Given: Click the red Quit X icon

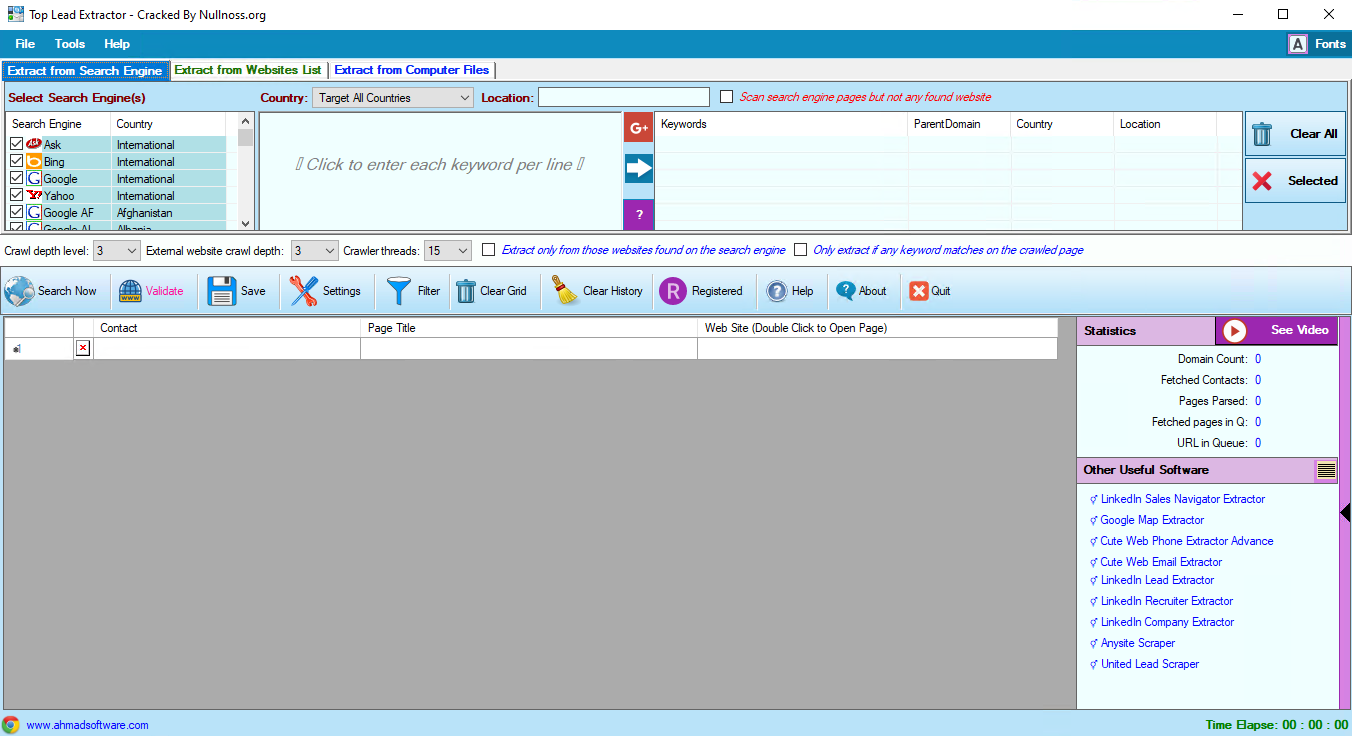Looking at the screenshot, I should pos(918,291).
